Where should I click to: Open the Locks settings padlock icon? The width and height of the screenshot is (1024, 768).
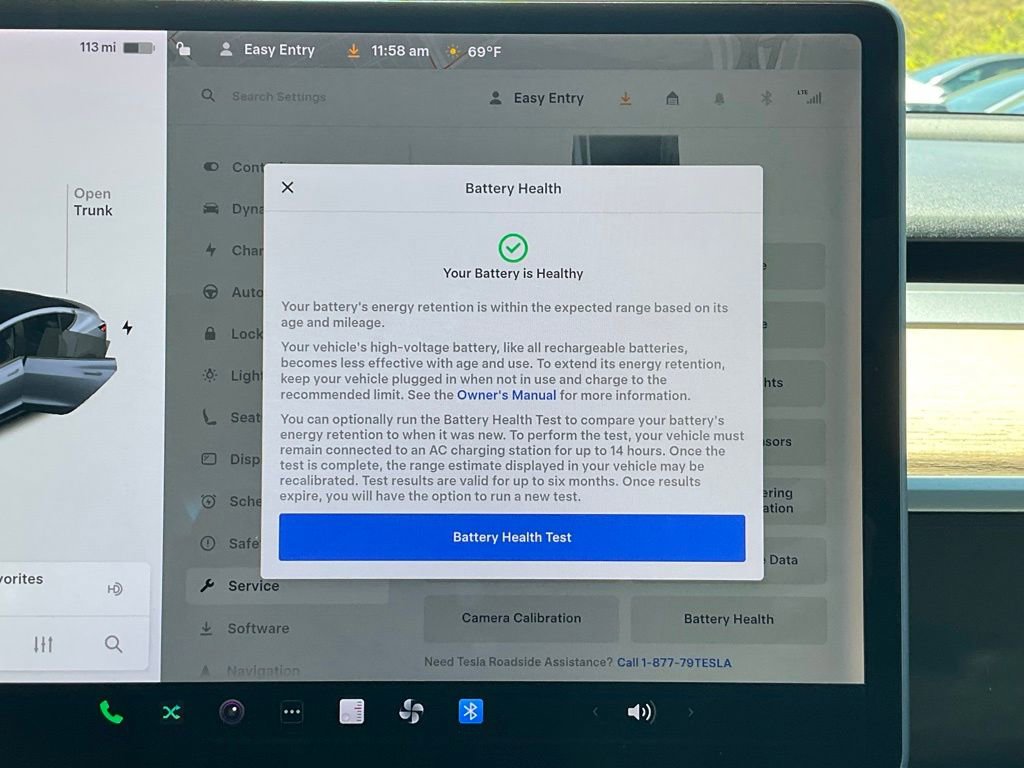pyautogui.click(x=210, y=334)
